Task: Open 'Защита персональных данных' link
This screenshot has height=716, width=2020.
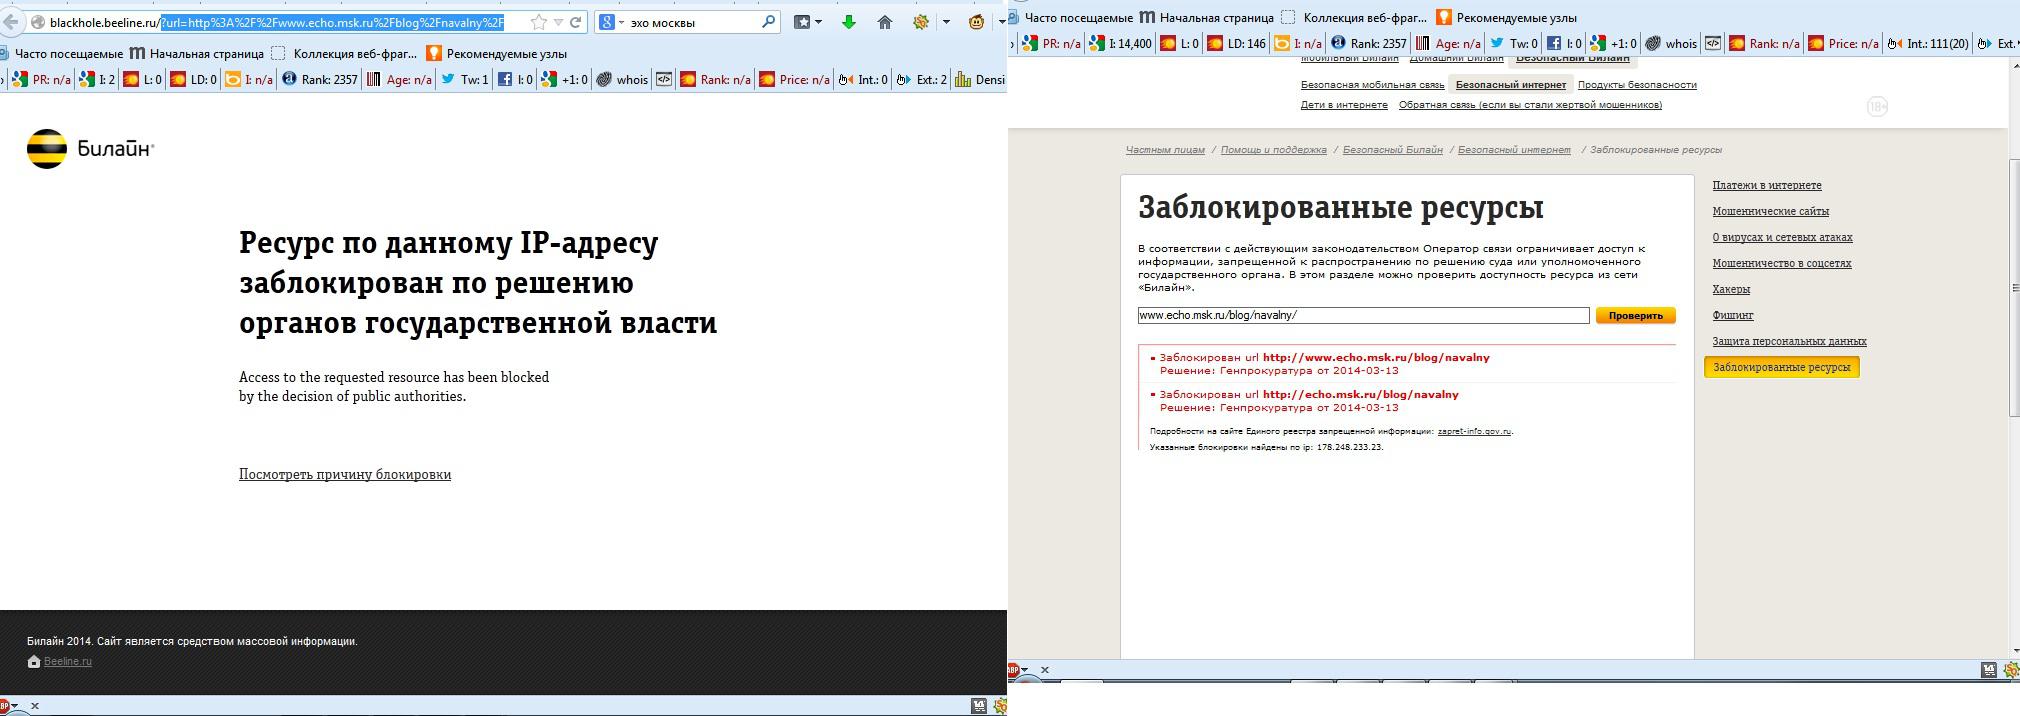Action: (x=1790, y=342)
